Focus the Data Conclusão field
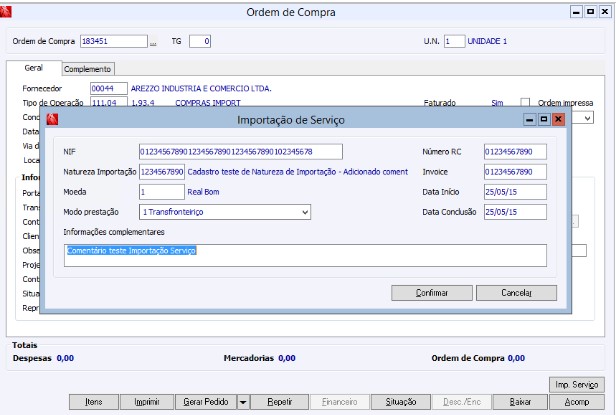The height and width of the screenshot is (415, 616). coord(515,212)
